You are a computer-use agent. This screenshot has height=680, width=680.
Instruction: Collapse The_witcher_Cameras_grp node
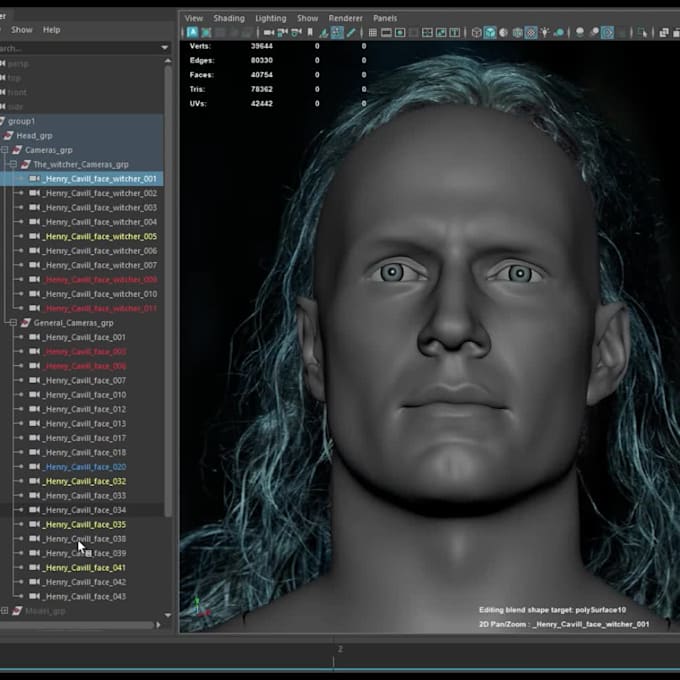point(13,164)
